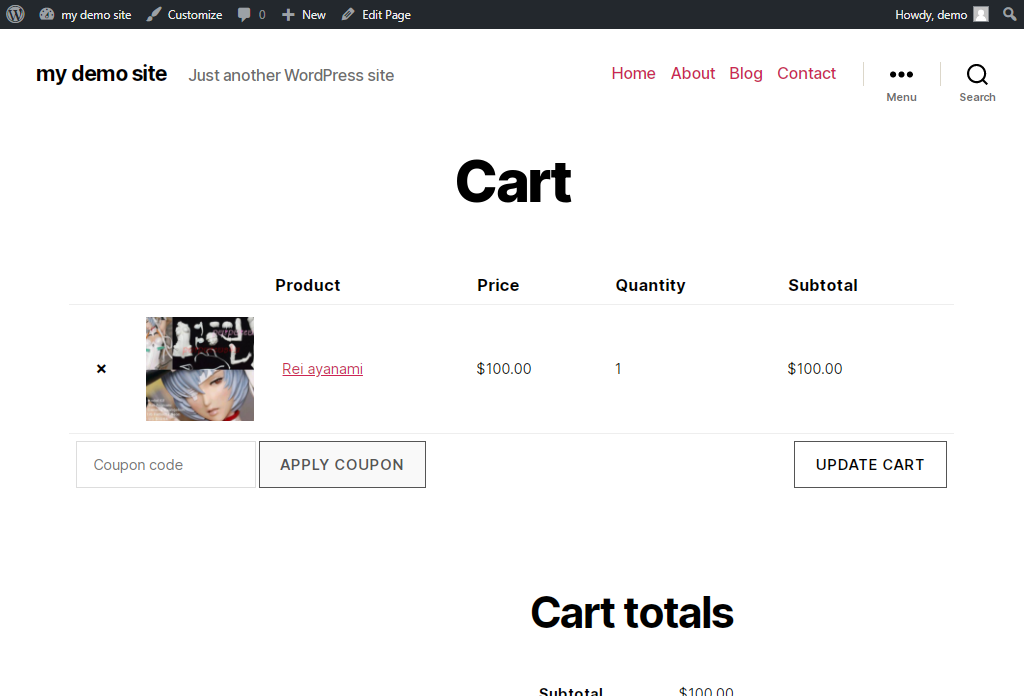
Task: Navigate to the Contact page
Action: (807, 73)
